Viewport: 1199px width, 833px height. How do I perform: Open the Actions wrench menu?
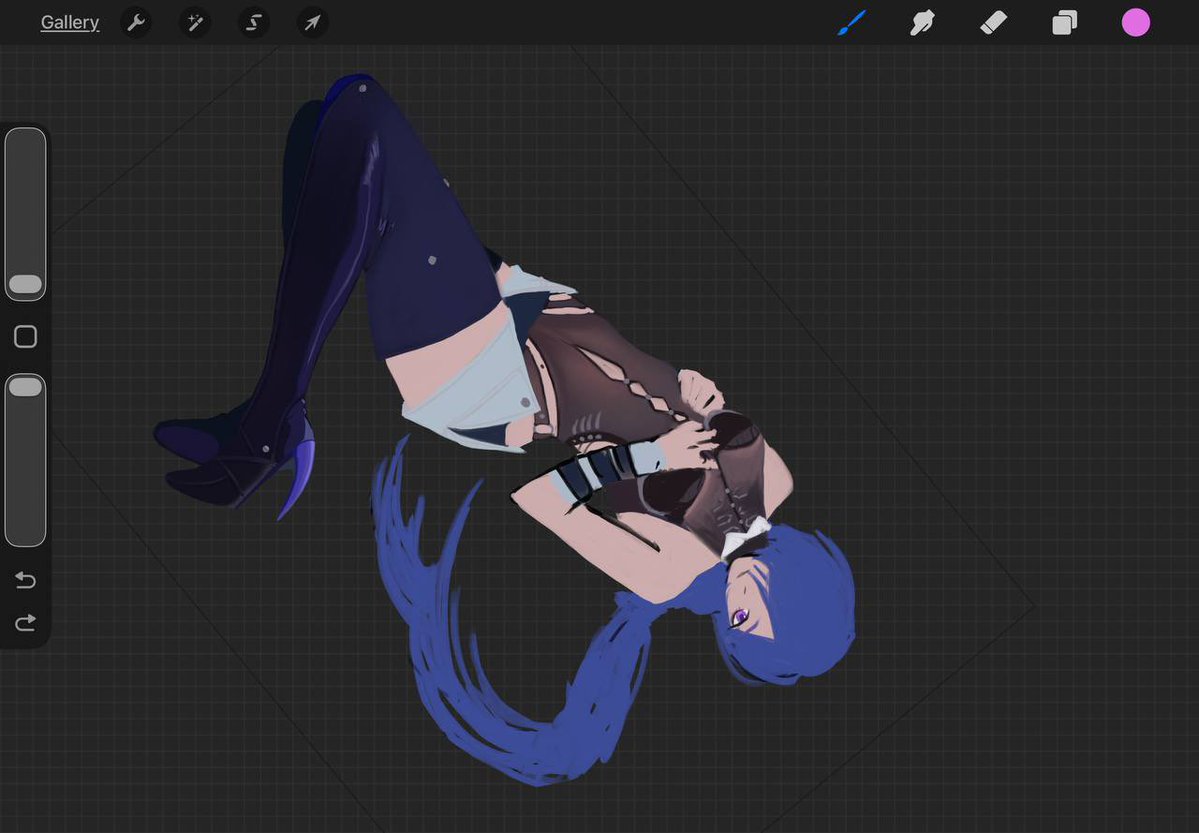[136, 23]
